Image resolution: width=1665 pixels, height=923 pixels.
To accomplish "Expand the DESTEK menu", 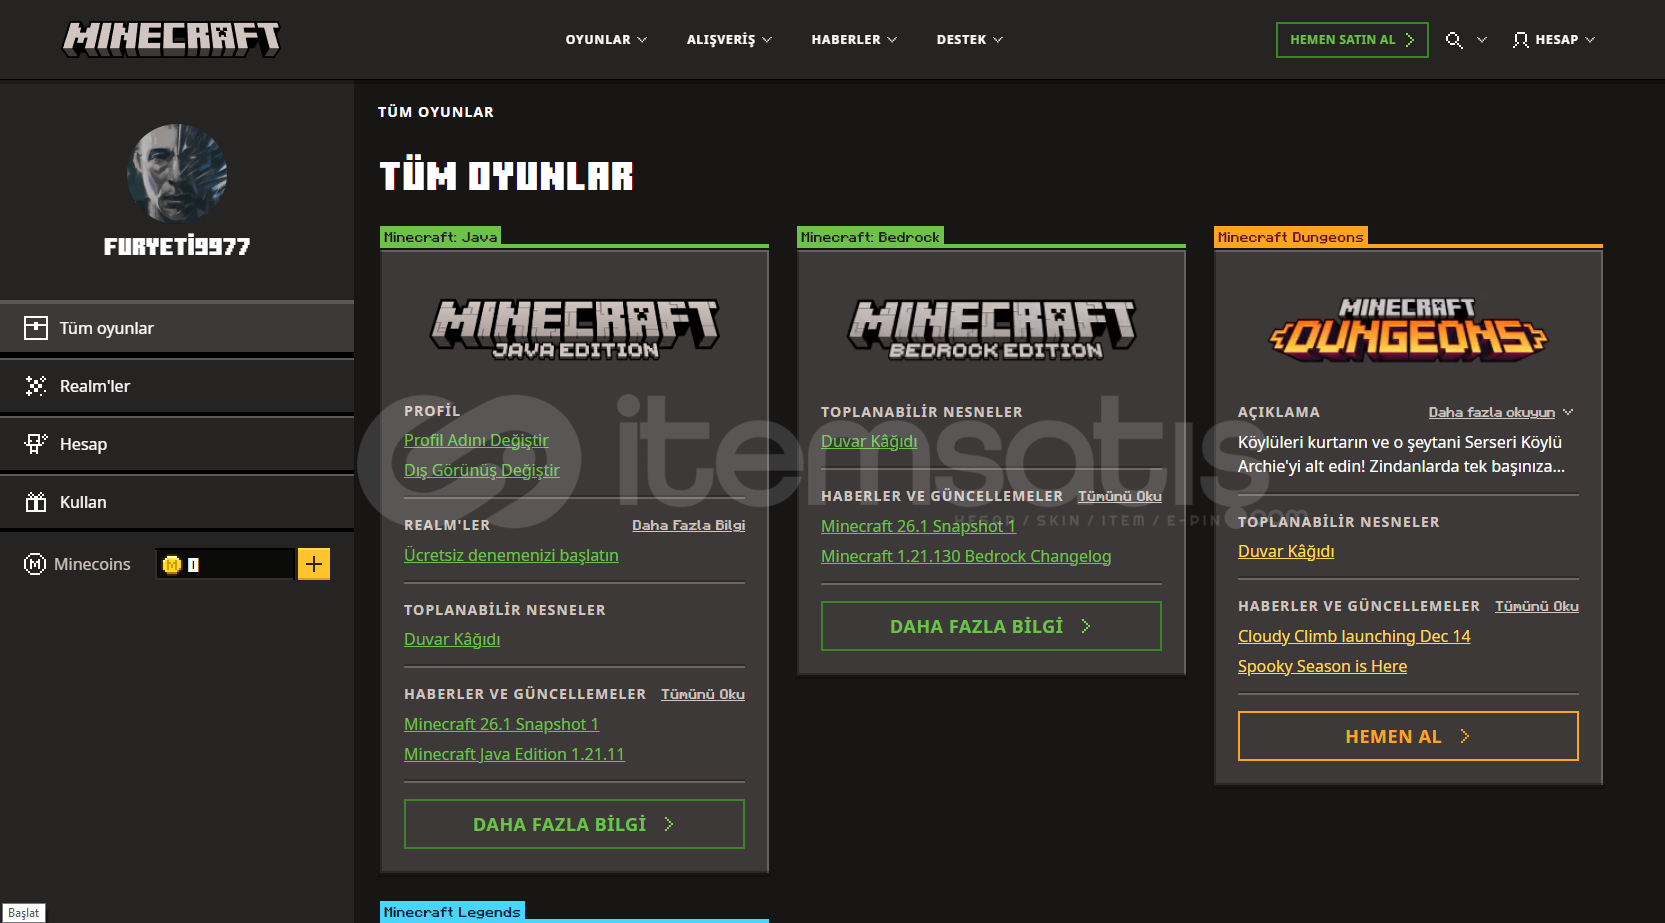I will point(969,40).
